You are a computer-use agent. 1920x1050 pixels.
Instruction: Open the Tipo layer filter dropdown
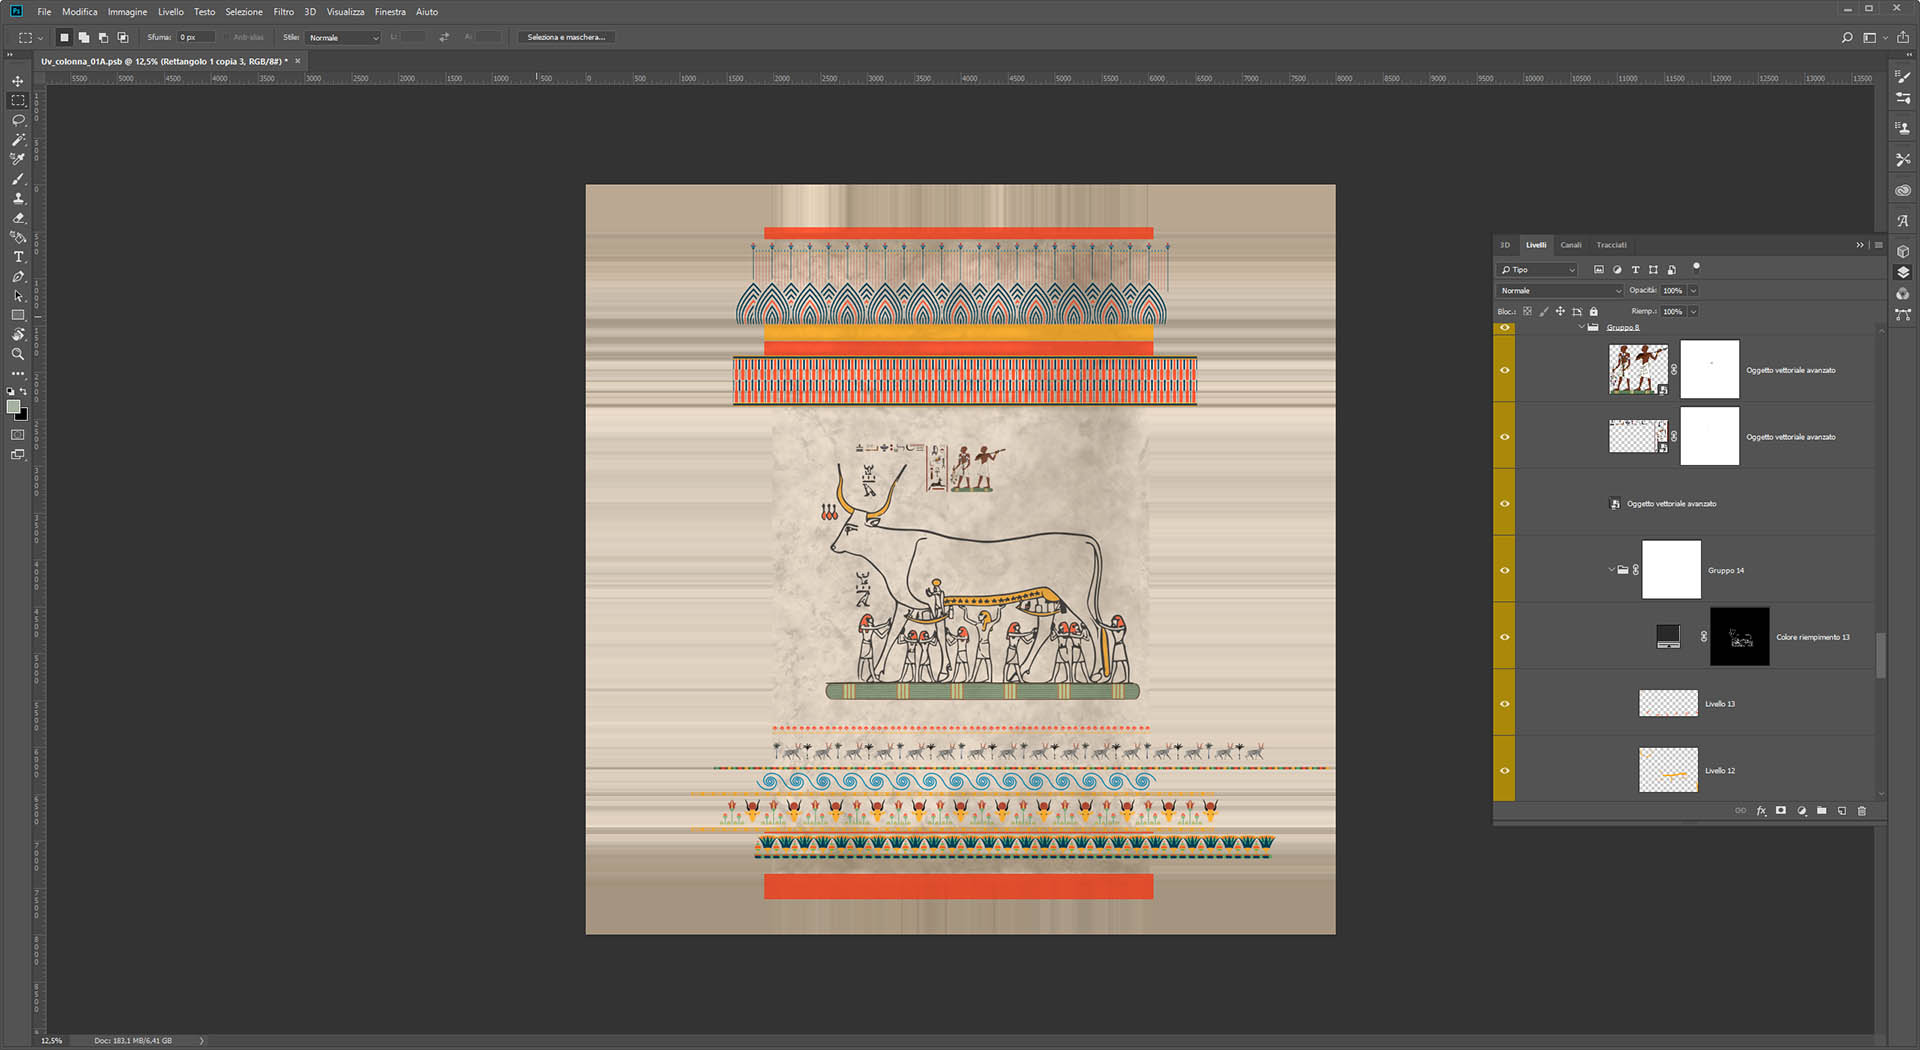(1537, 270)
